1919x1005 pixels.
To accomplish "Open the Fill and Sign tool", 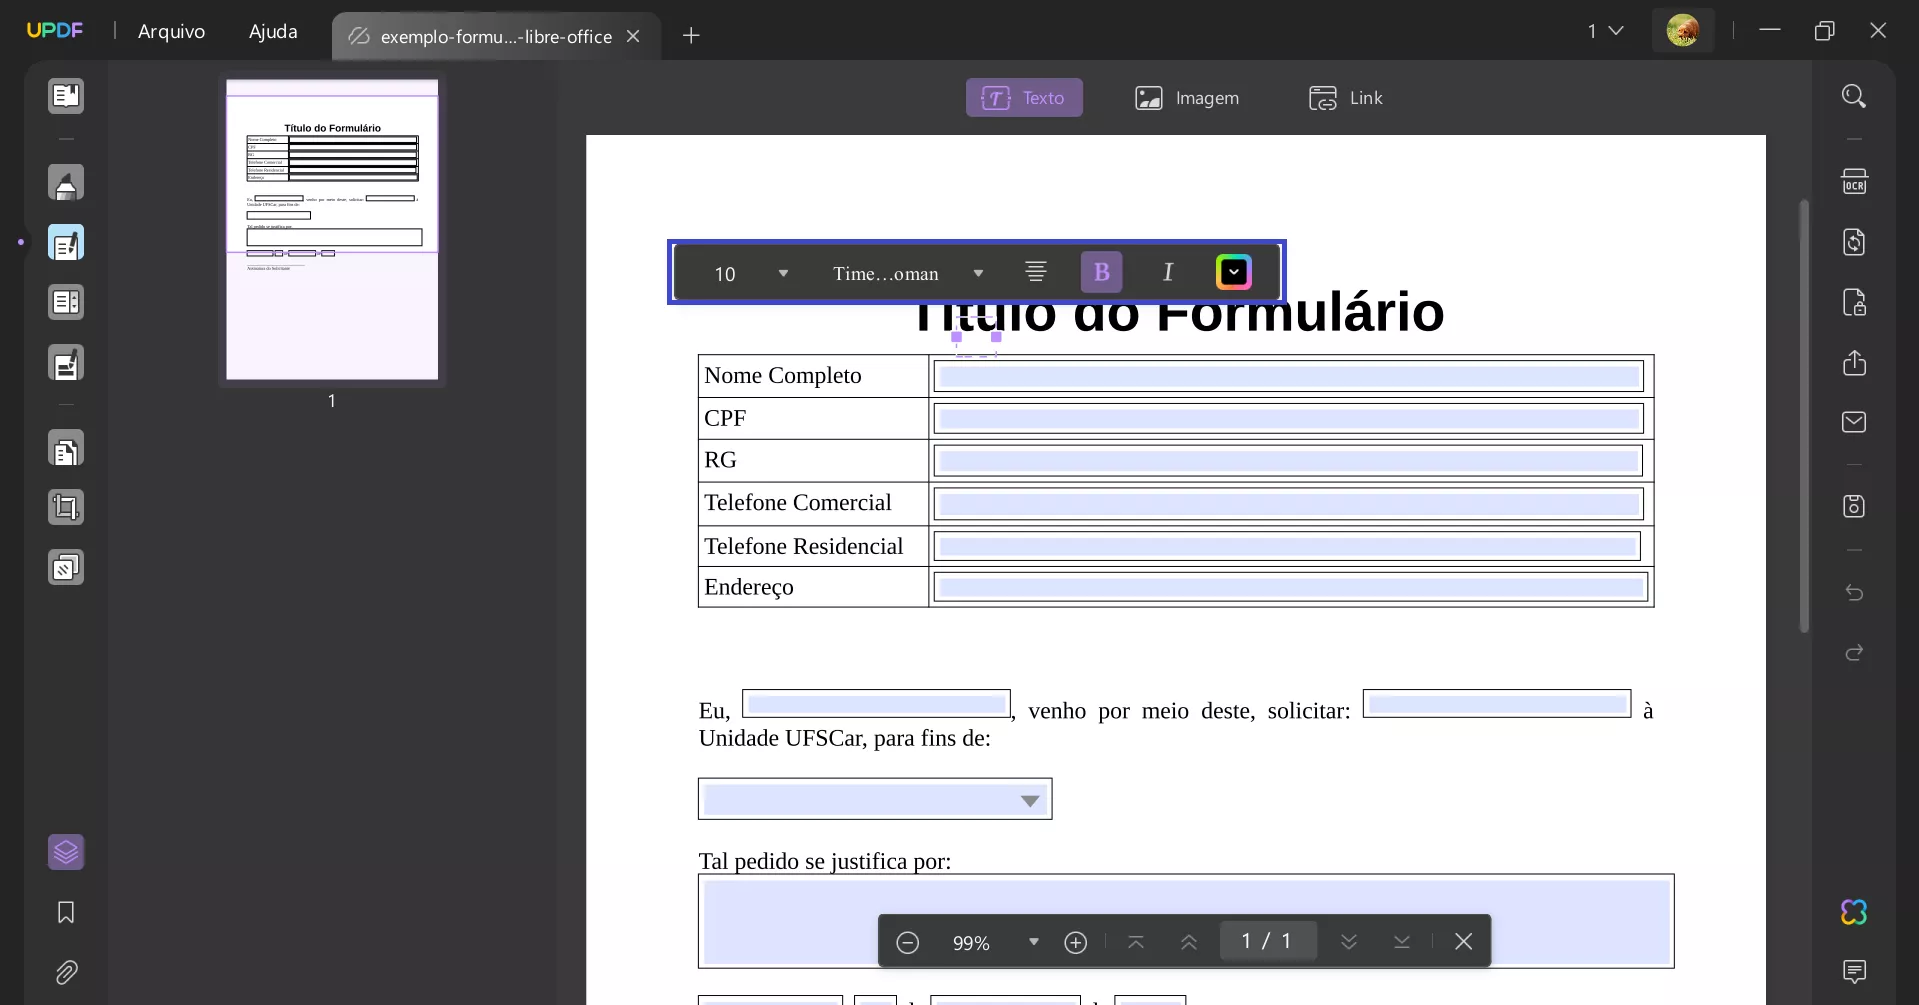I will [x=66, y=363].
